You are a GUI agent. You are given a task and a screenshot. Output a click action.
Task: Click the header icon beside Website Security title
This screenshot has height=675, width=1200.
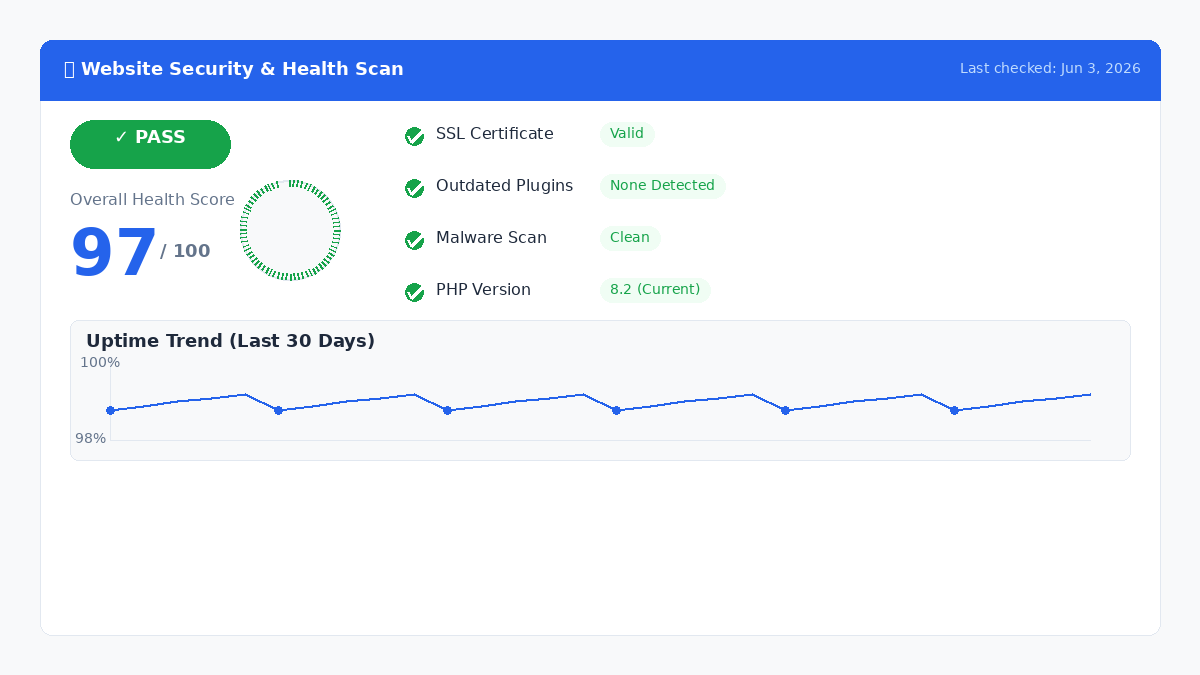pyautogui.click(x=69, y=69)
